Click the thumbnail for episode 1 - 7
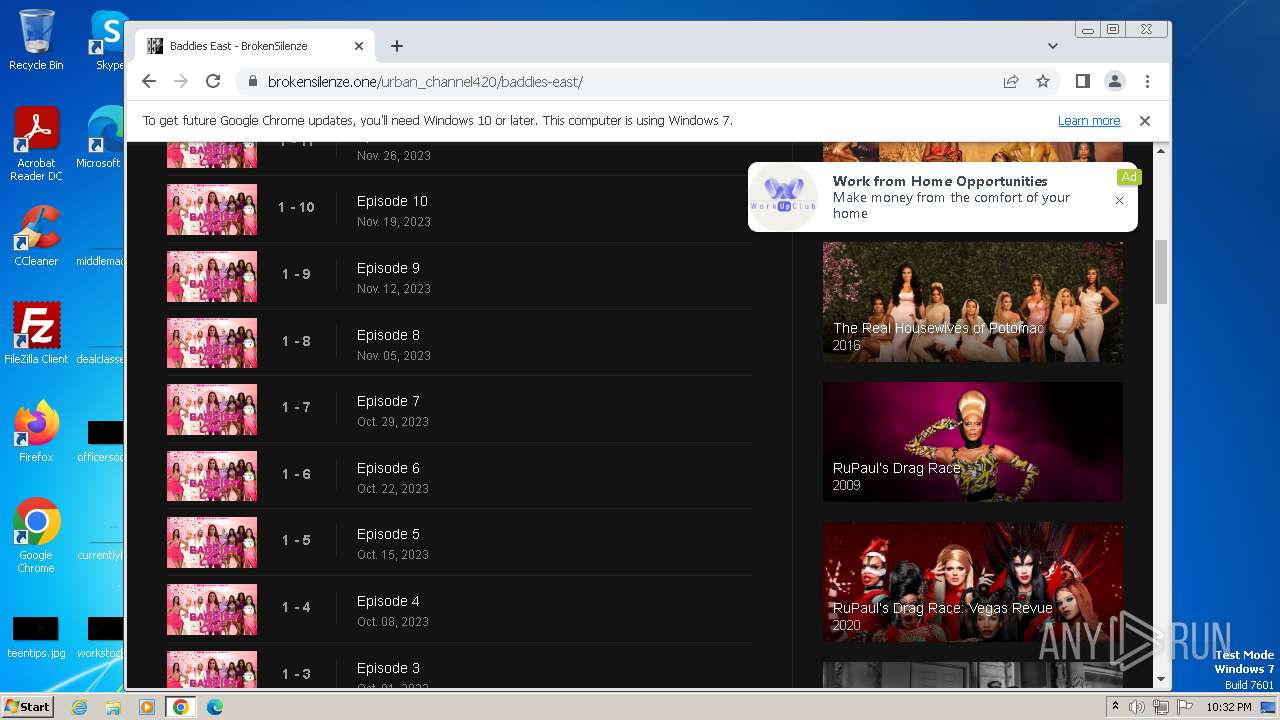1280x720 pixels. point(212,409)
